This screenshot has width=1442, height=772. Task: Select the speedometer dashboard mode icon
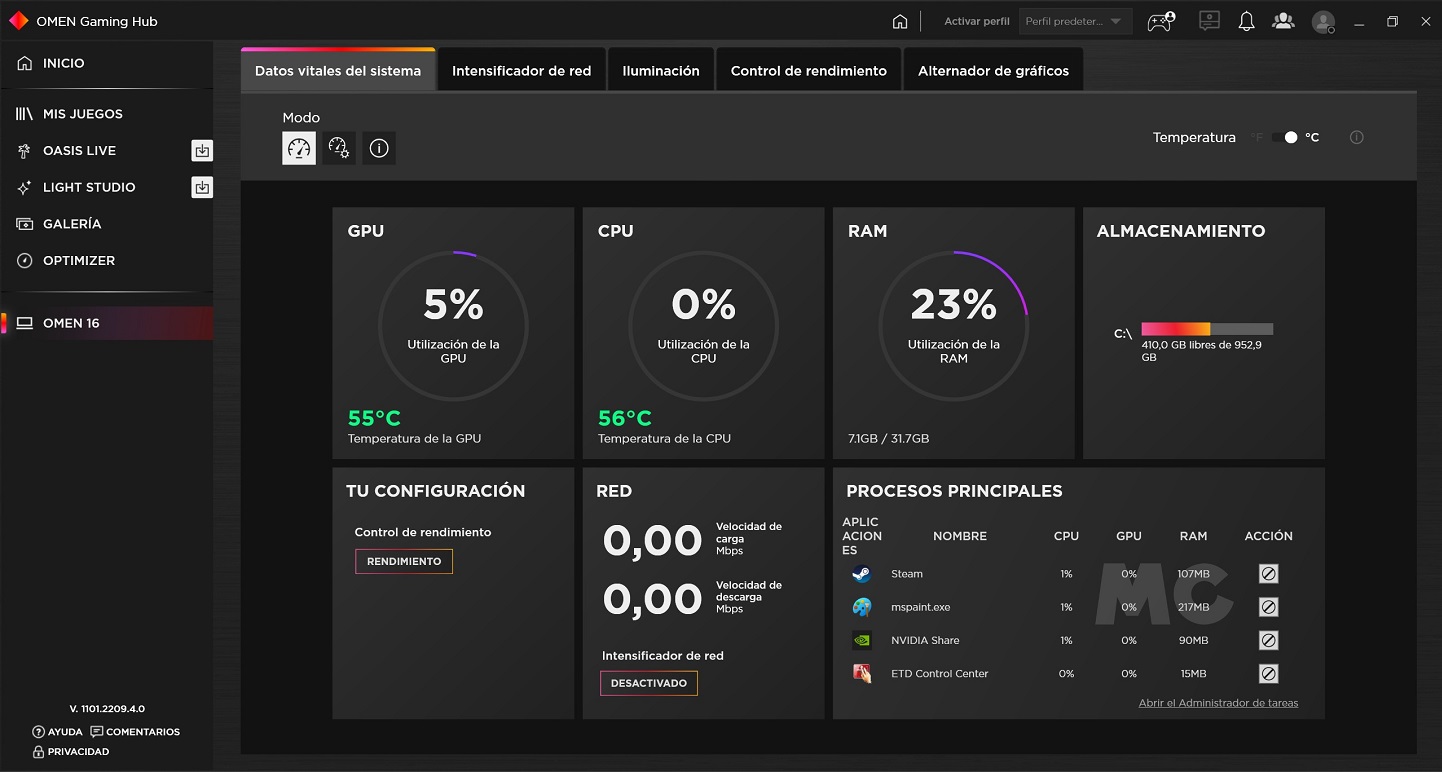pos(299,148)
